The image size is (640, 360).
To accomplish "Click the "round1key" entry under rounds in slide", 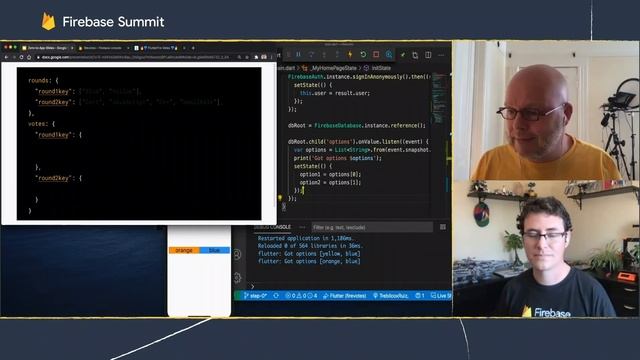I will click(53, 91).
